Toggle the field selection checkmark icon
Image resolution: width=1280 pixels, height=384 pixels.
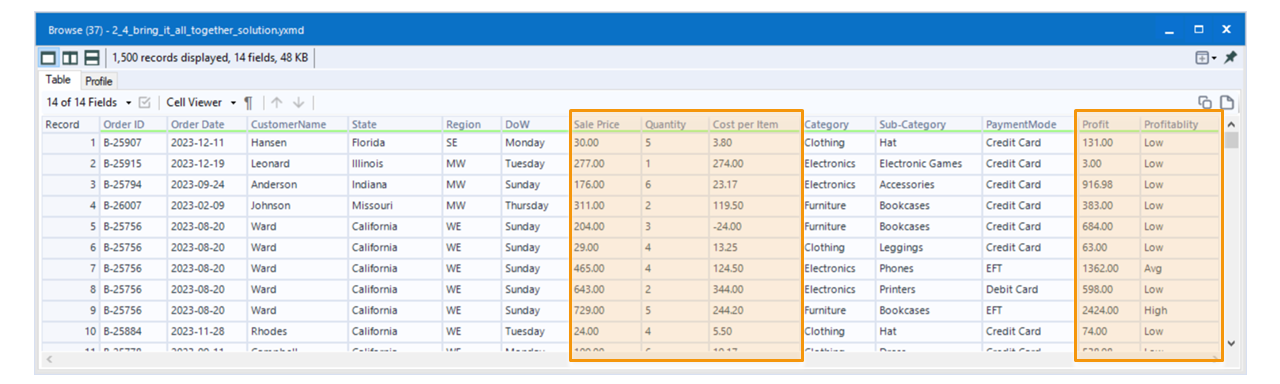pos(144,102)
